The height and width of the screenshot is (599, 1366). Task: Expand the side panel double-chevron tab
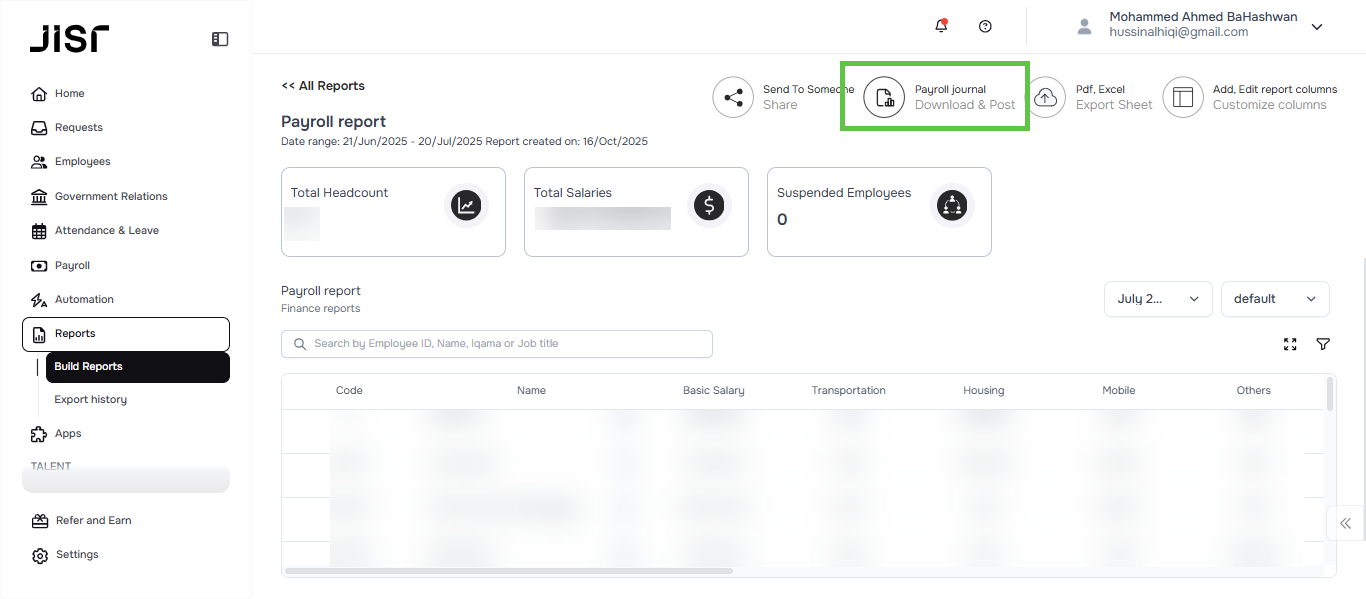point(1345,523)
